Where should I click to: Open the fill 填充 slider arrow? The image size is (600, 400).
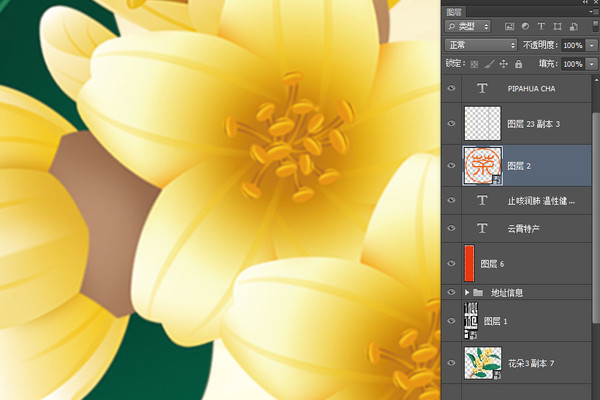[592, 64]
